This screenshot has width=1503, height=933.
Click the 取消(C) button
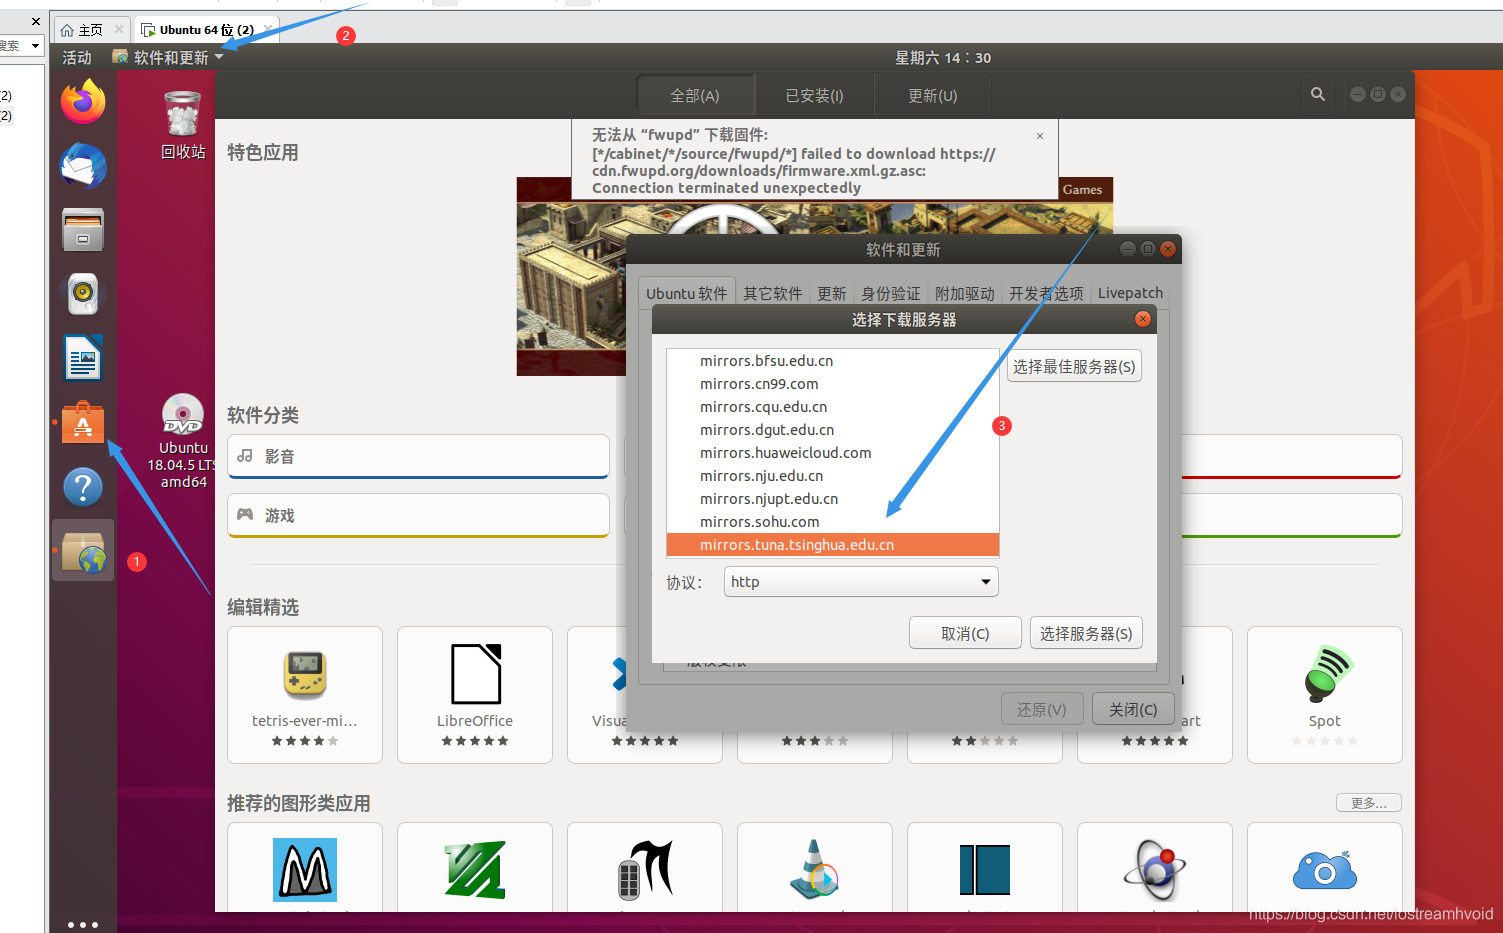pyautogui.click(x=965, y=633)
